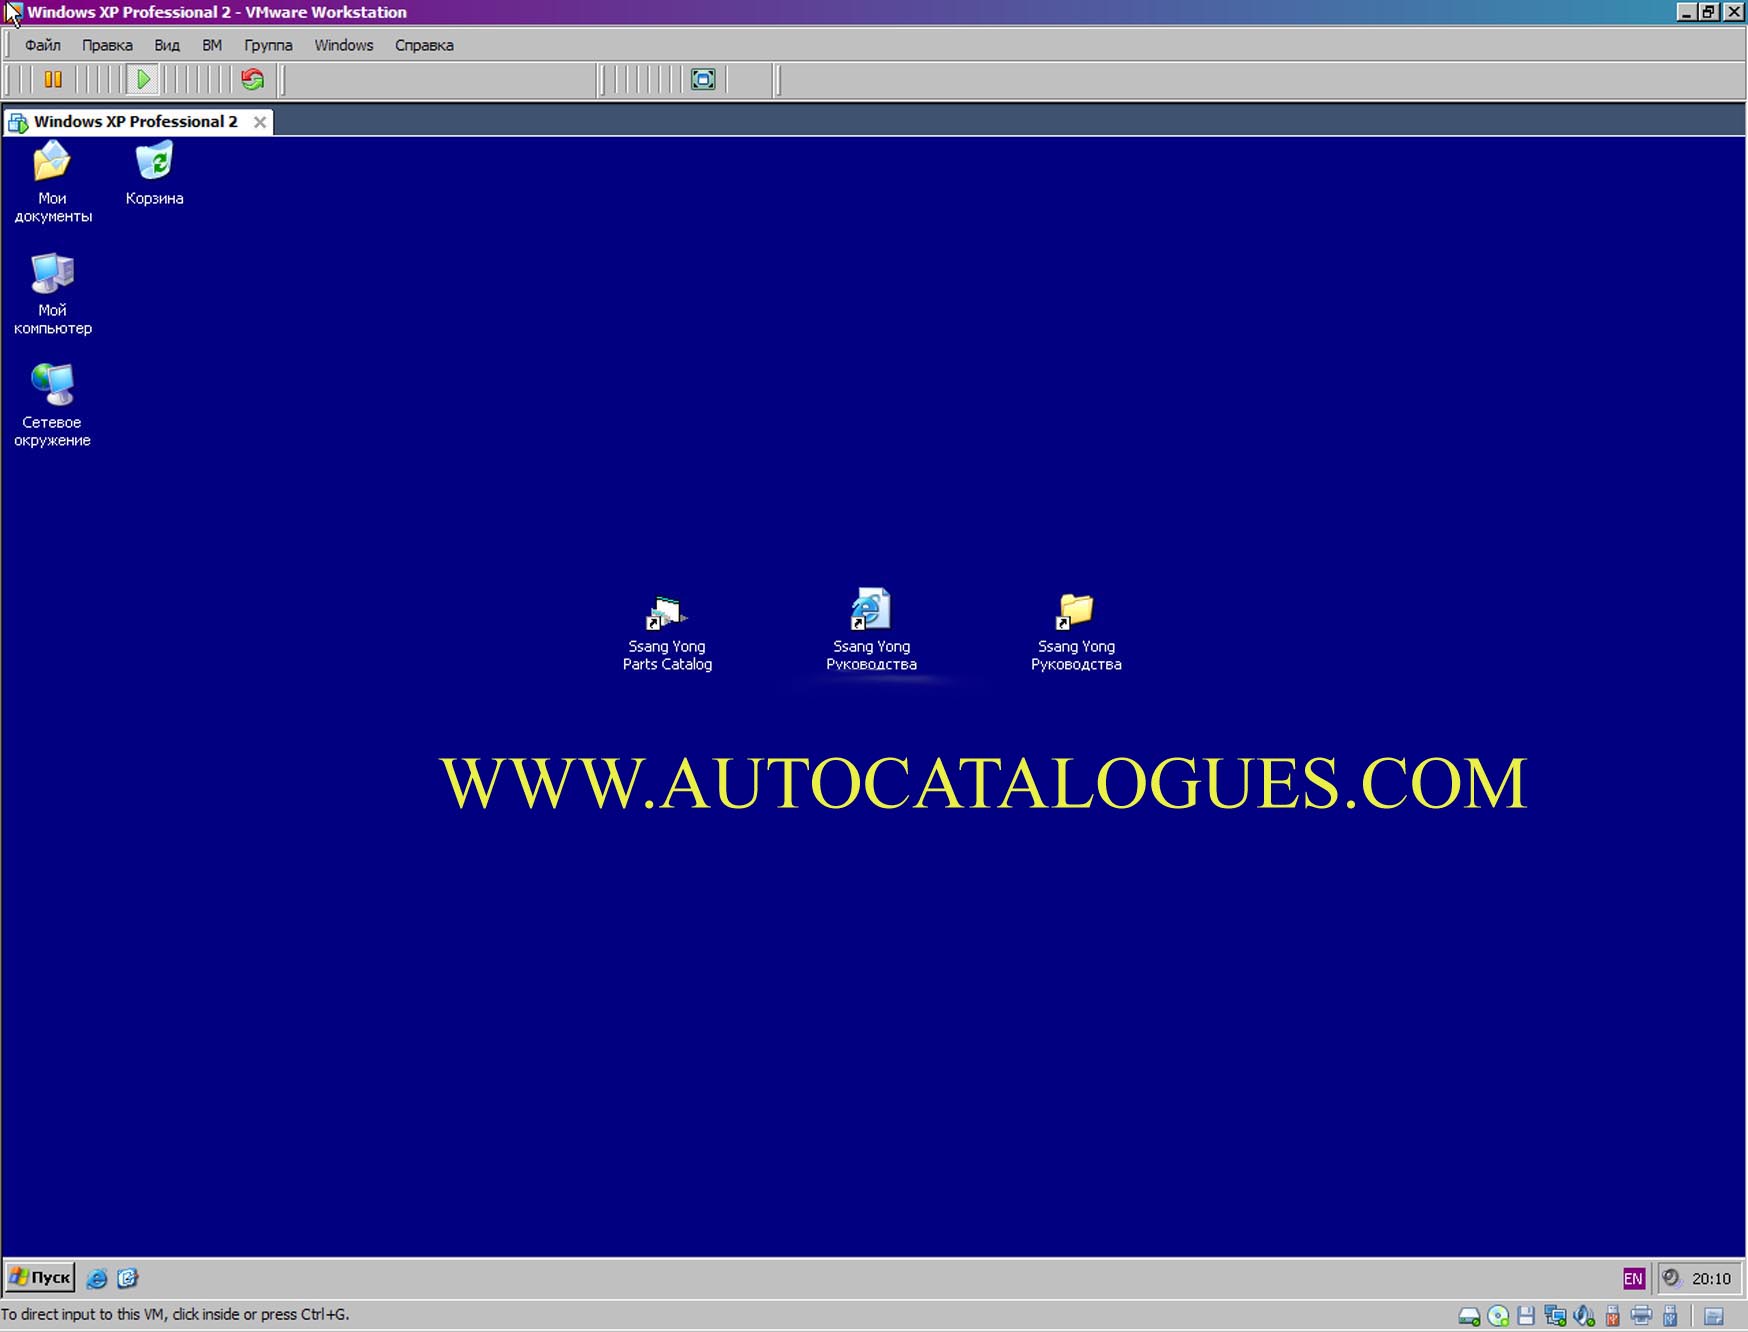Click the red-green Reset VM icon
Screen dimensions: 1748x1332
[x=252, y=79]
